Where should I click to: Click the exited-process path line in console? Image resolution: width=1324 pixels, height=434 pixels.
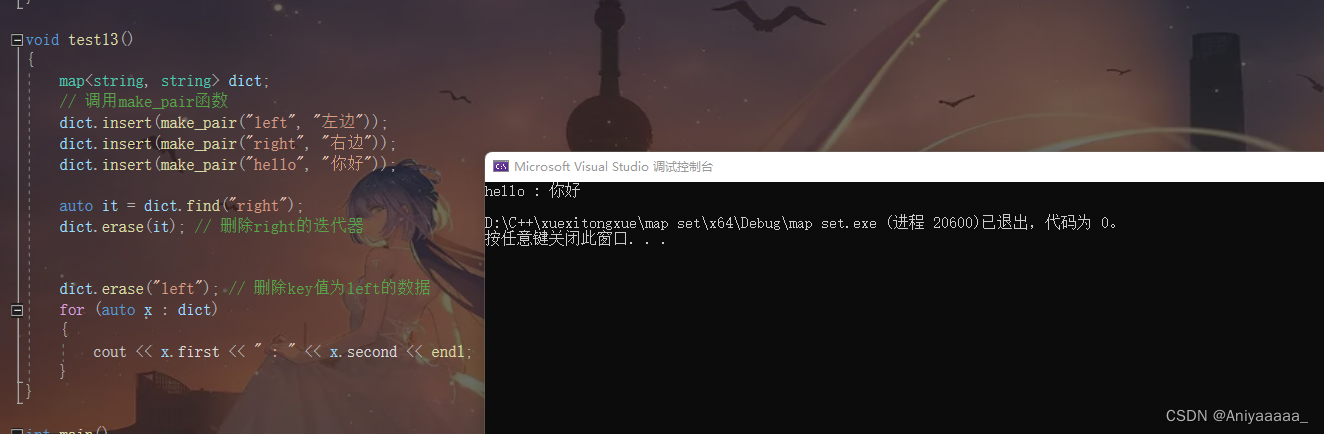pos(802,223)
